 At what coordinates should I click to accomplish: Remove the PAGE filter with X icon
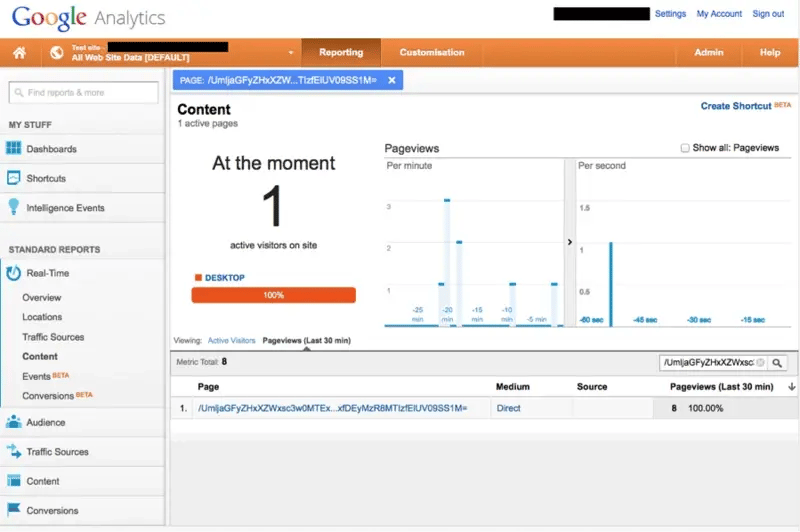coord(392,81)
